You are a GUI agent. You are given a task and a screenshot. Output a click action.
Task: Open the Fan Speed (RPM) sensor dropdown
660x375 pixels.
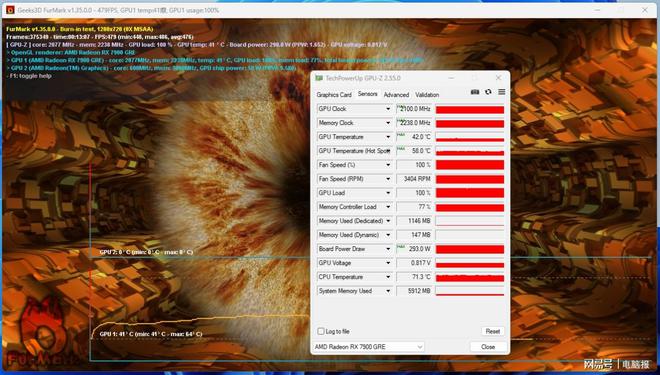tap(388, 179)
